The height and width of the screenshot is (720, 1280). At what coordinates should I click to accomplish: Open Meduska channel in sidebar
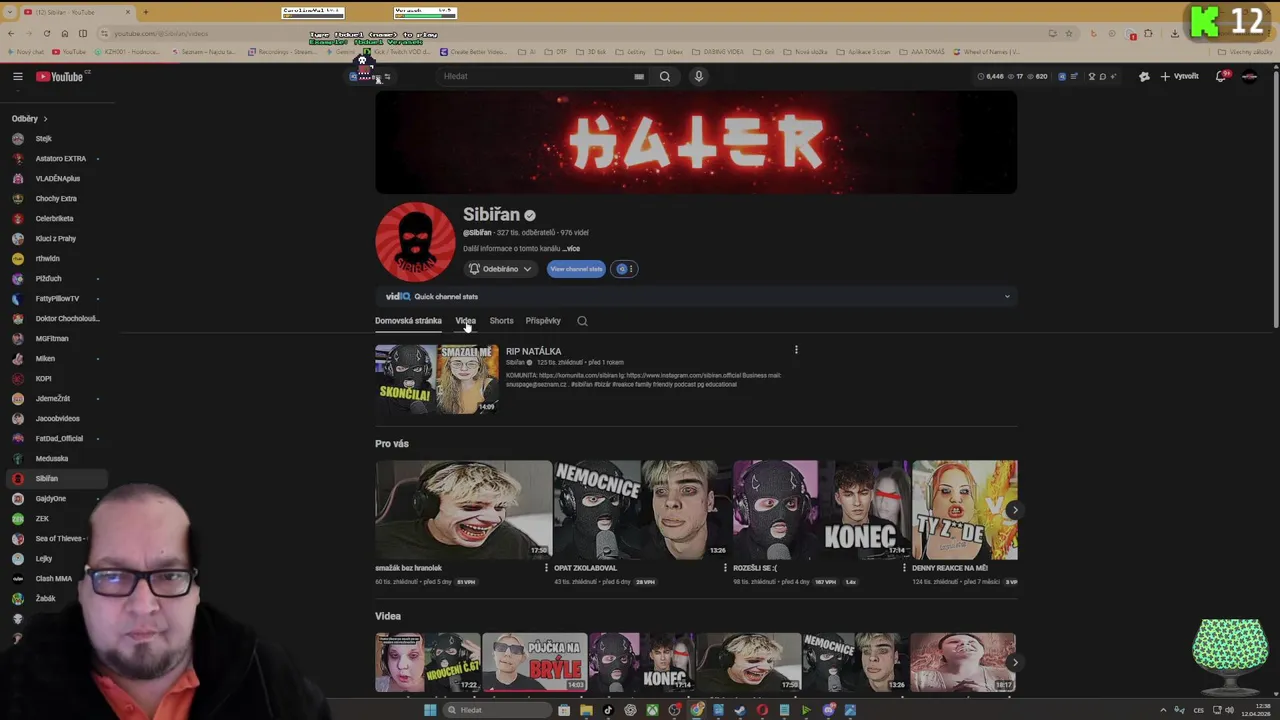click(x=52, y=458)
